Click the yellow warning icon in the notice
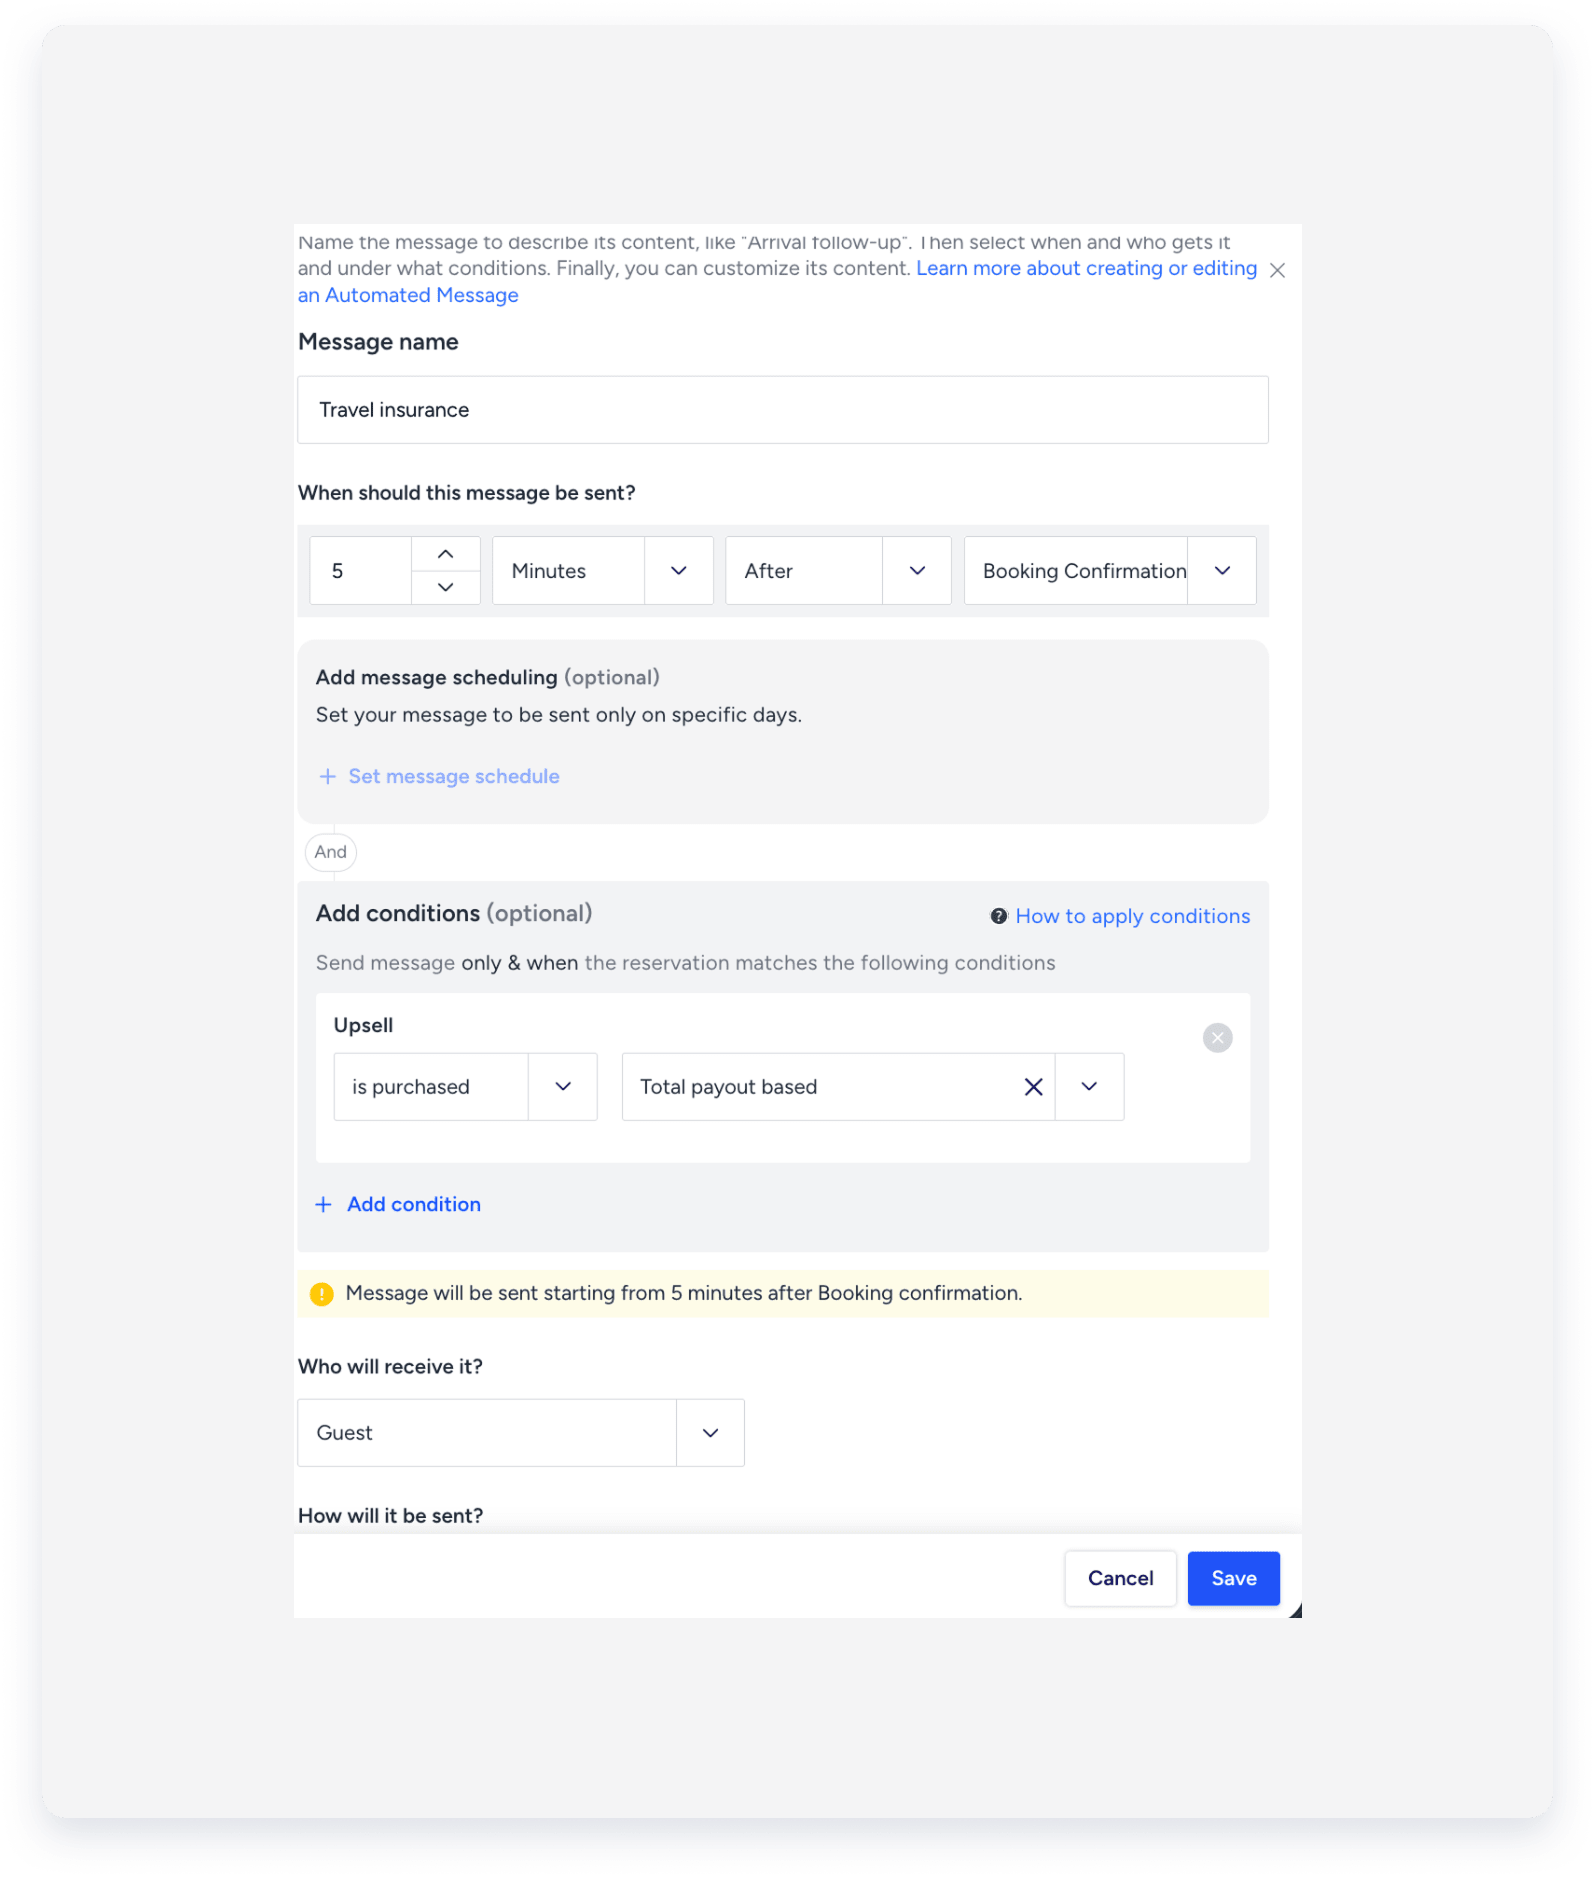Image resolution: width=1595 pixels, height=1877 pixels. tap(322, 1294)
